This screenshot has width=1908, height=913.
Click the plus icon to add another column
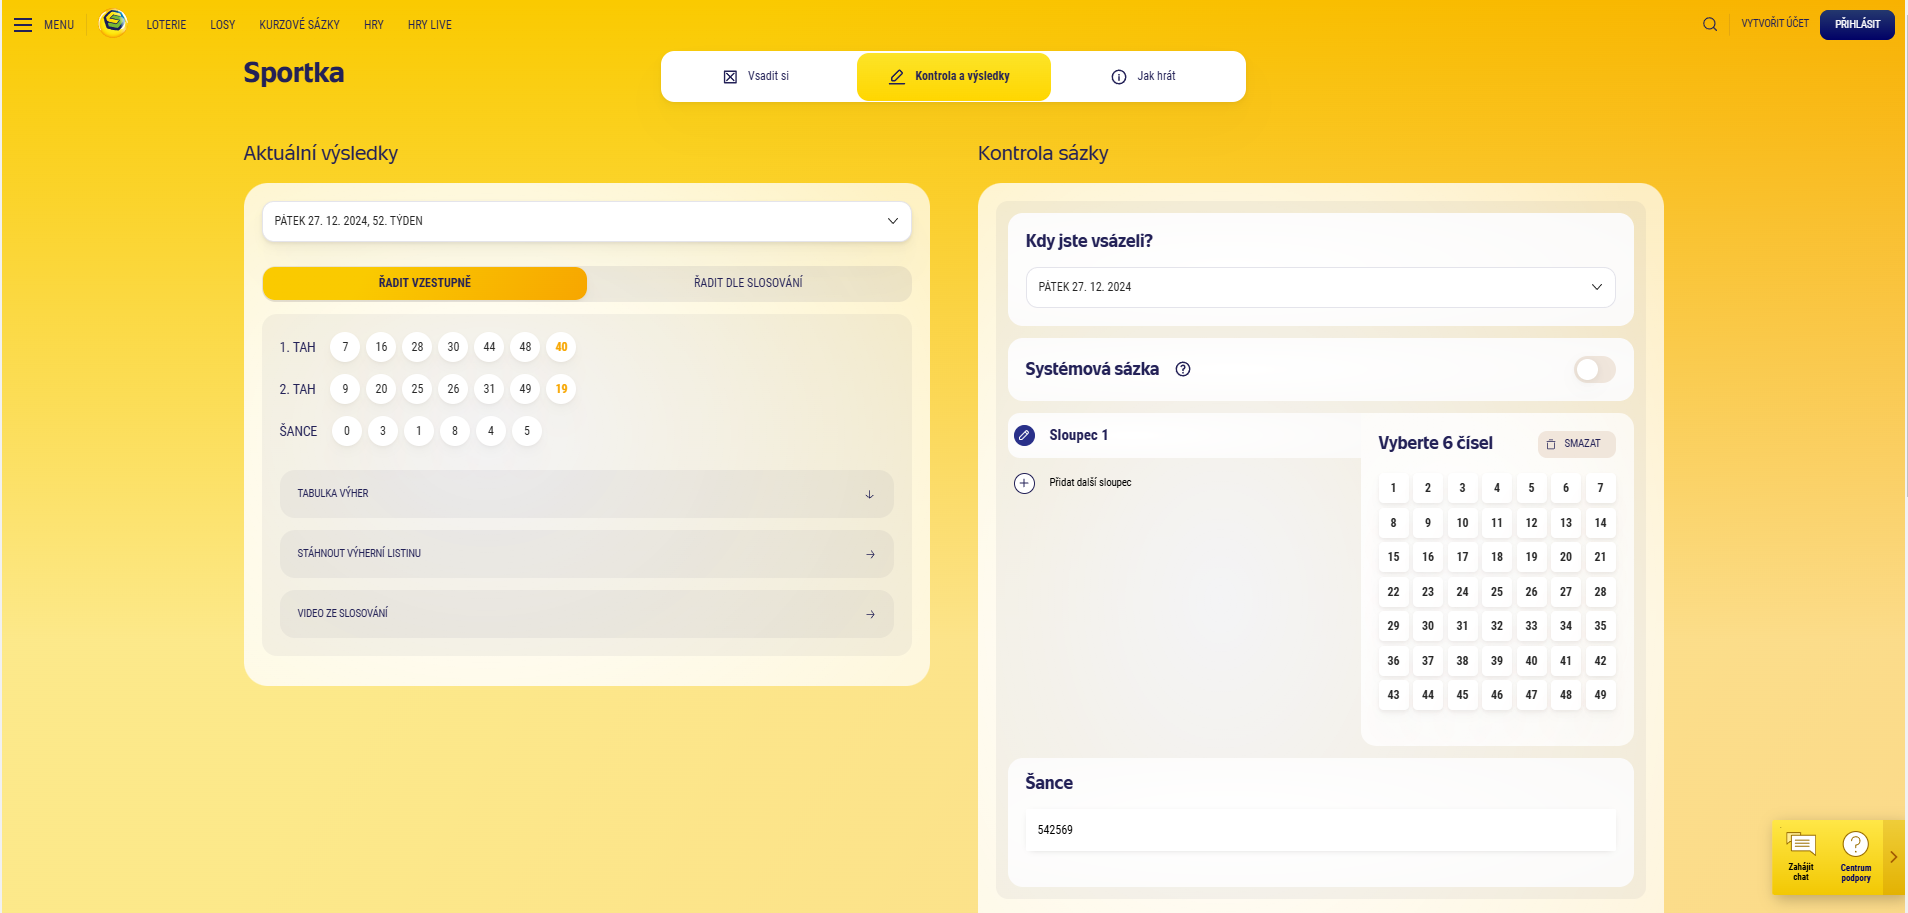click(1025, 483)
